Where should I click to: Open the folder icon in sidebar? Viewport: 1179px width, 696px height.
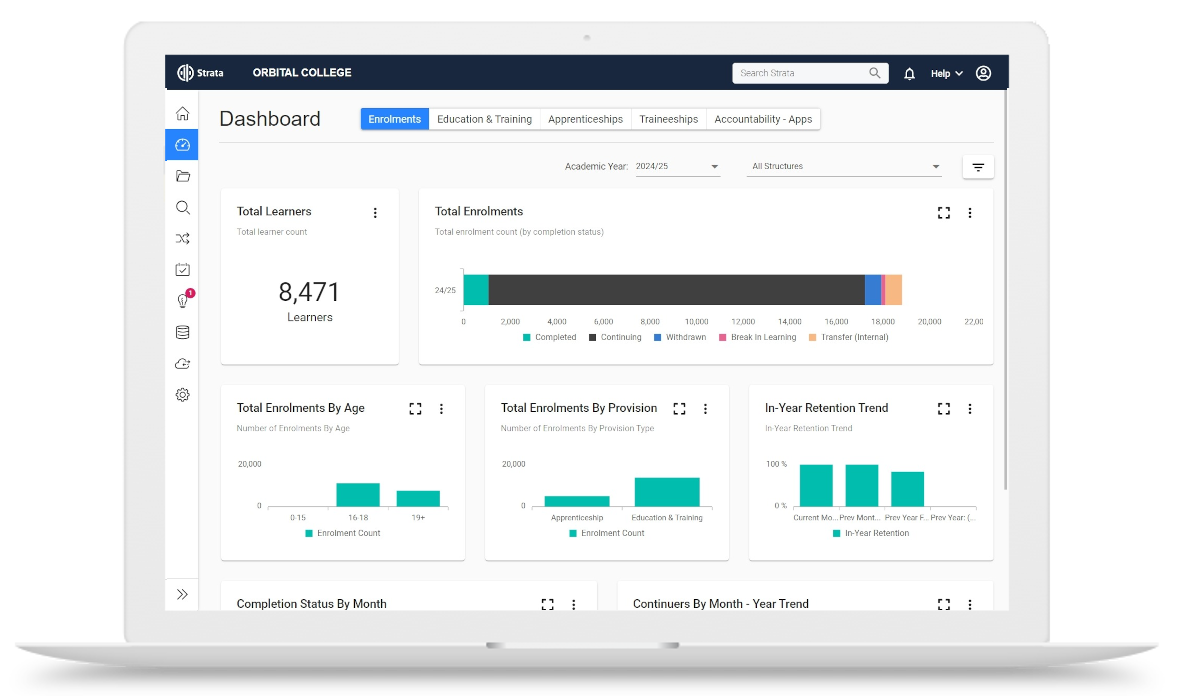[x=182, y=176]
